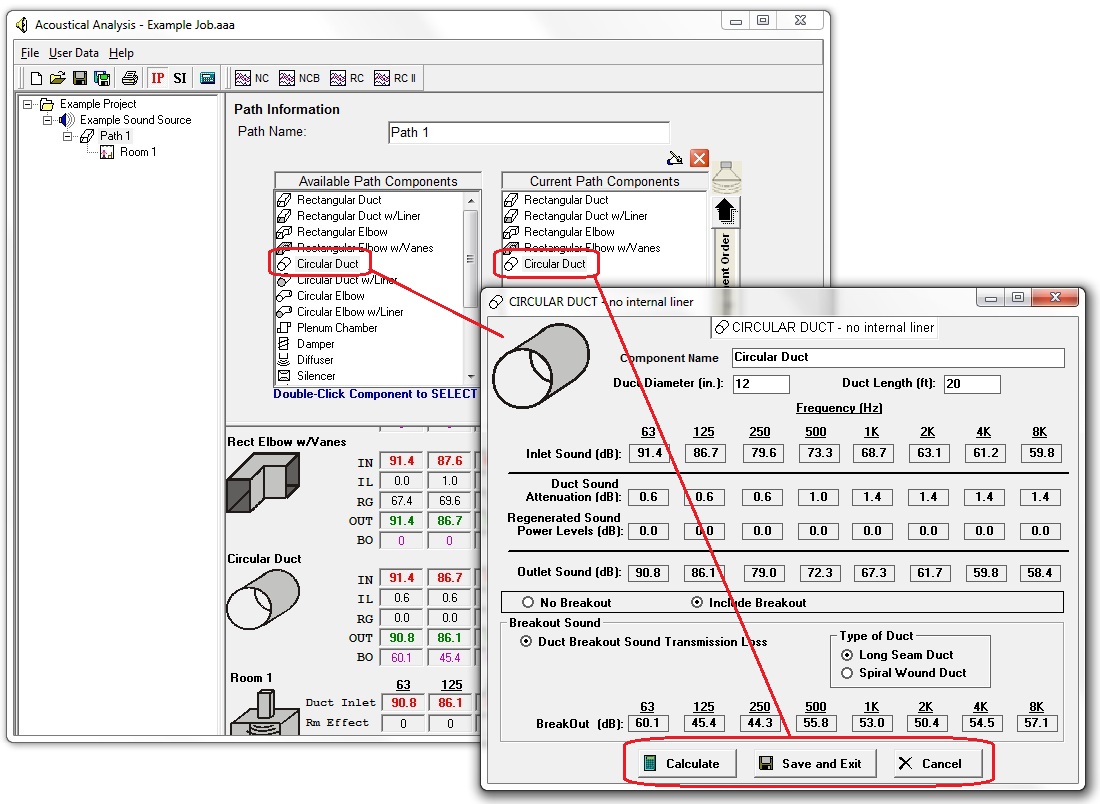Click the Duct Length input field
1100x804 pixels.
pos(972,384)
